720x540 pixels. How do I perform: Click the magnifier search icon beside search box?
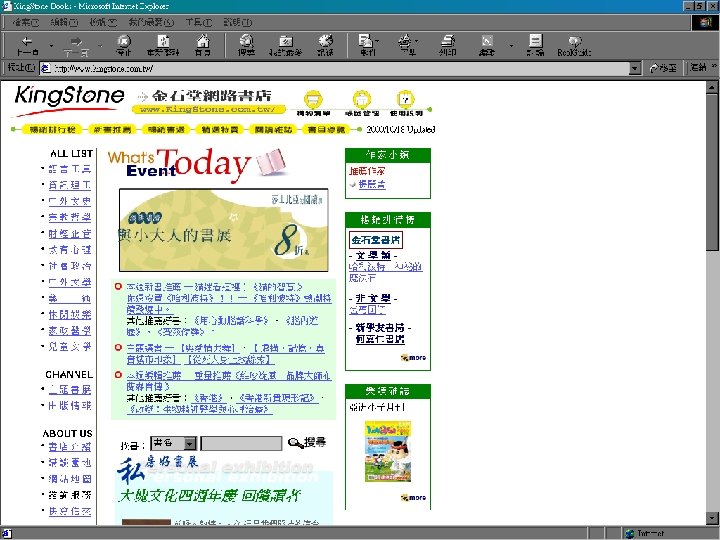point(295,443)
